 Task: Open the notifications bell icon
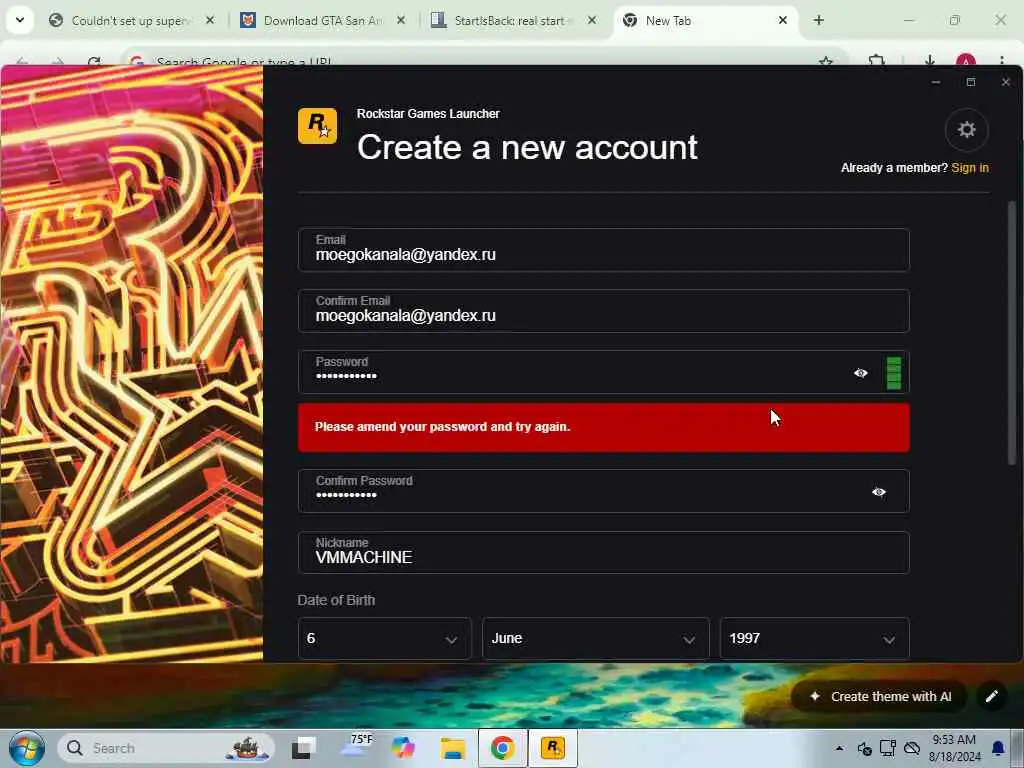[999, 748]
